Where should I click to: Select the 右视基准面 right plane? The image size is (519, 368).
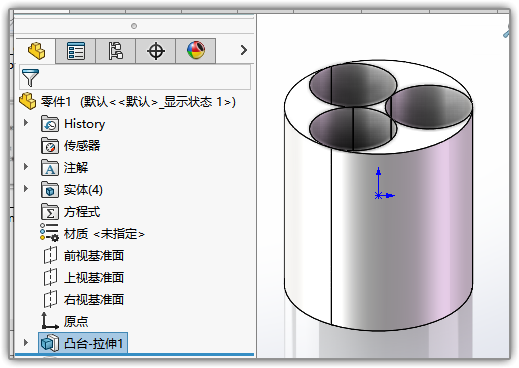point(94,300)
